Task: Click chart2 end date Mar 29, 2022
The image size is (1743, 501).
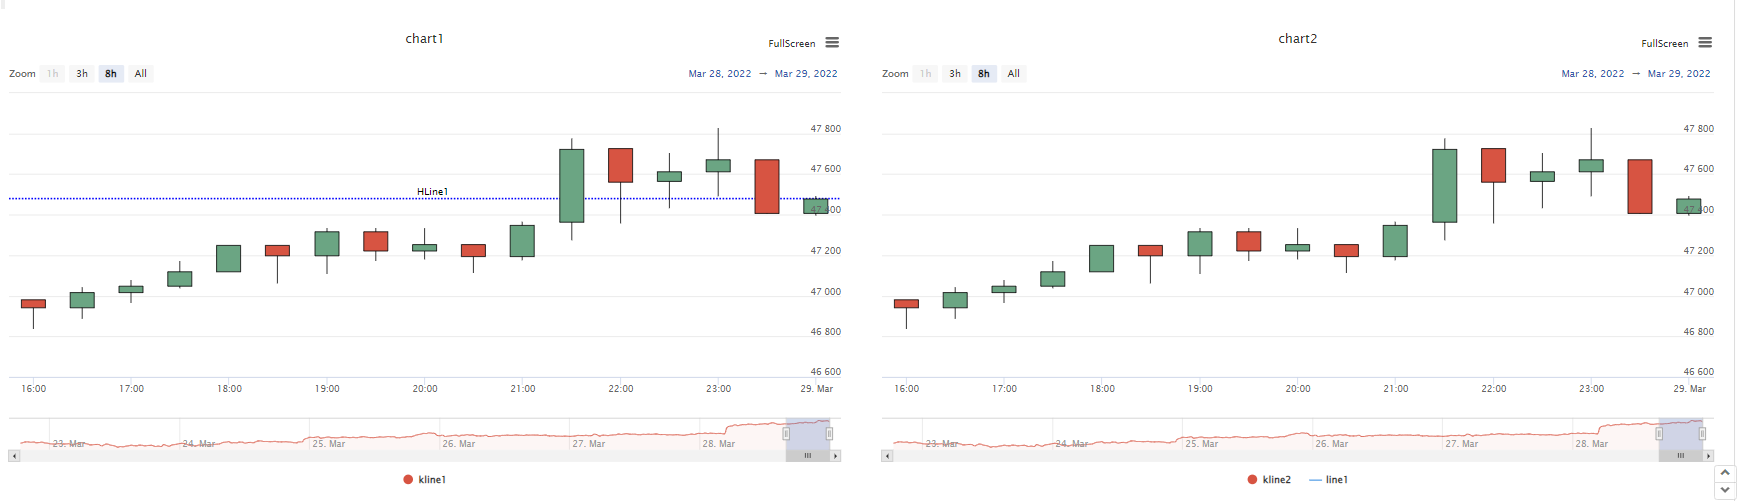Action: [x=1679, y=74]
